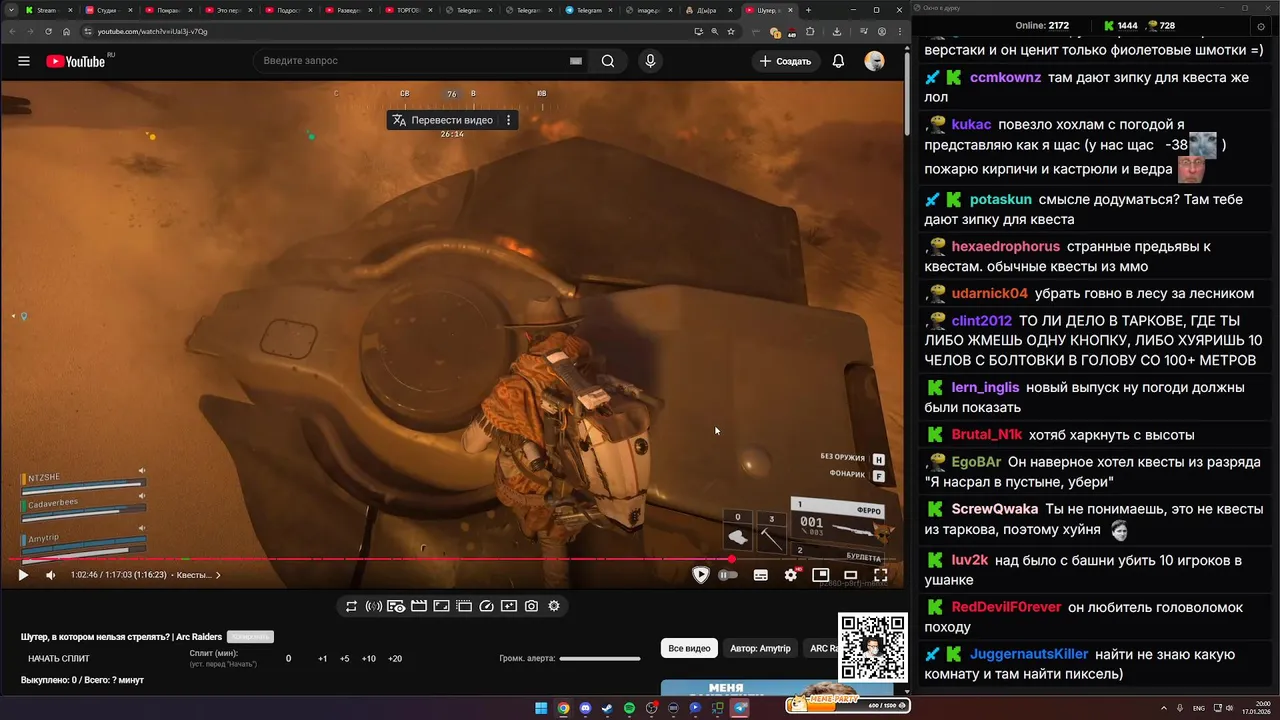Open the tab search dropdown arrow
This screenshot has width=1280, height=720.
tap(11, 10)
